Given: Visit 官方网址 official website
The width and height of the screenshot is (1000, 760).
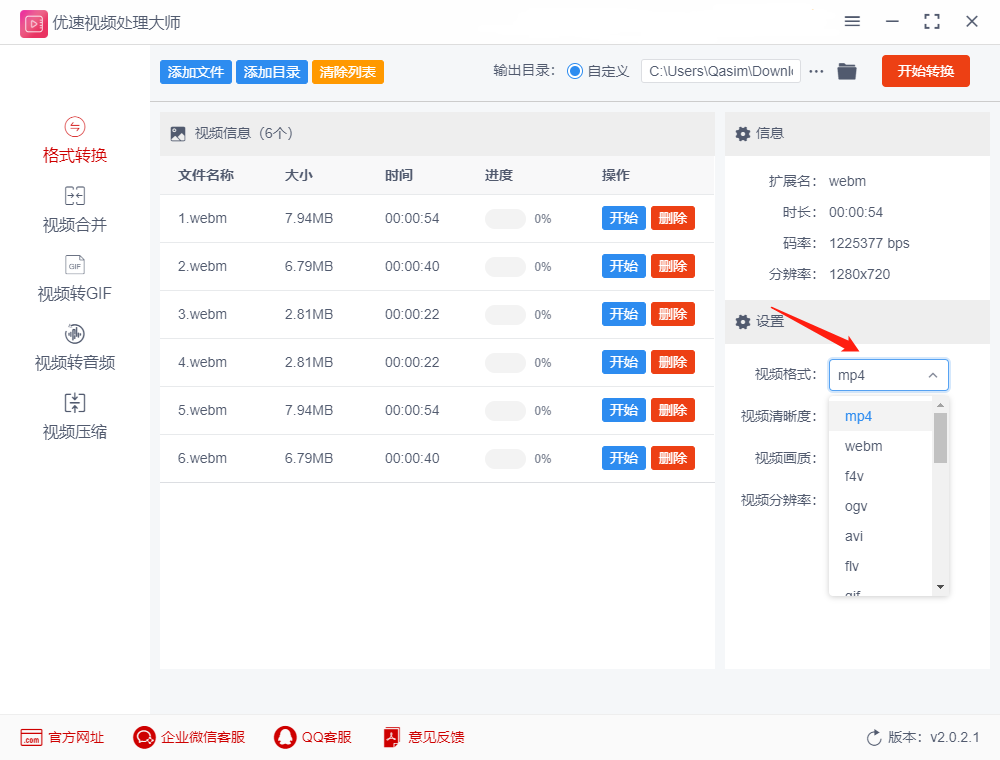Looking at the screenshot, I should pyautogui.click(x=62, y=737).
